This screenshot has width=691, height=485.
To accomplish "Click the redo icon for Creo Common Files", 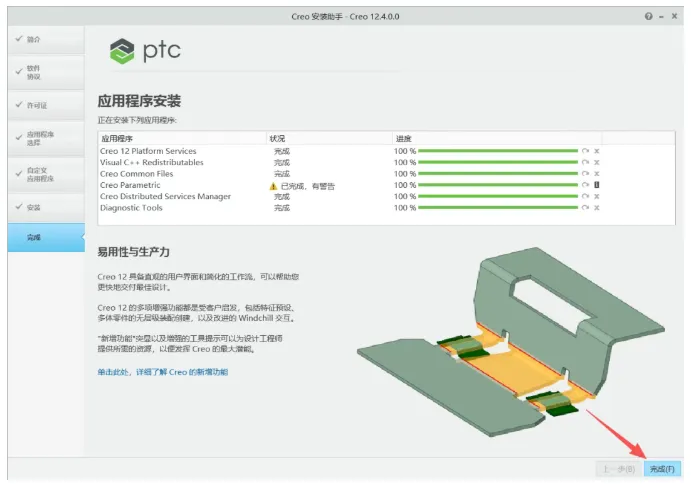I will [x=585, y=174].
